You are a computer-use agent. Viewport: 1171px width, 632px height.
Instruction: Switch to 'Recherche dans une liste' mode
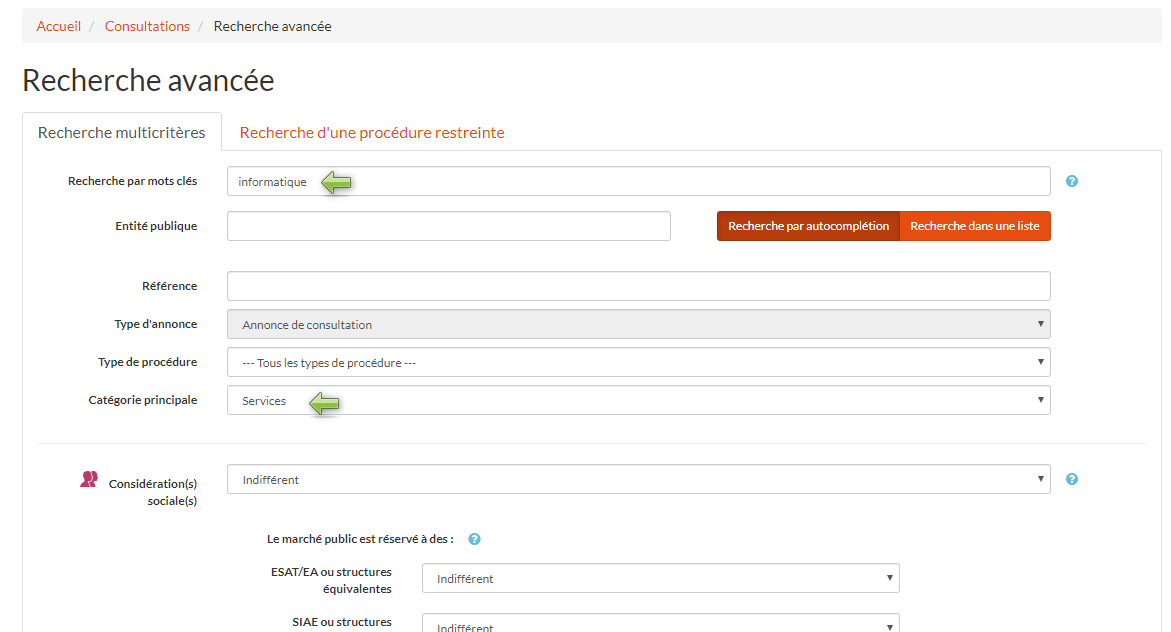click(x=974, y=226)
